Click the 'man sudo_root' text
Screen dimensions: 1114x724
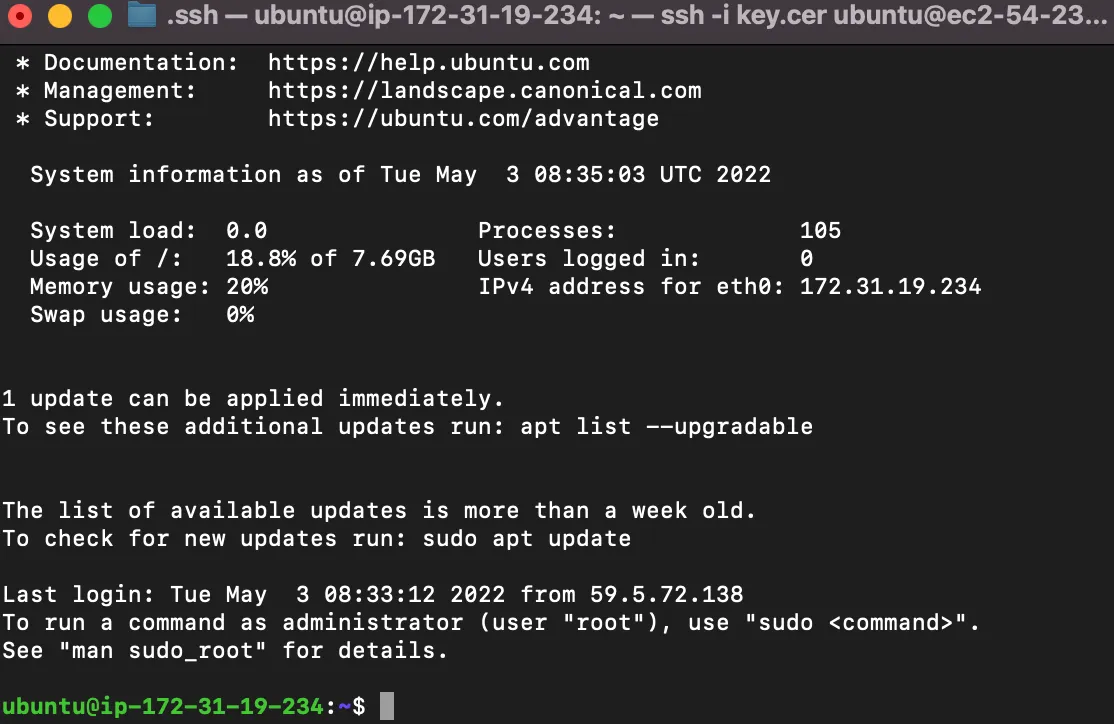tap(163, 651)
